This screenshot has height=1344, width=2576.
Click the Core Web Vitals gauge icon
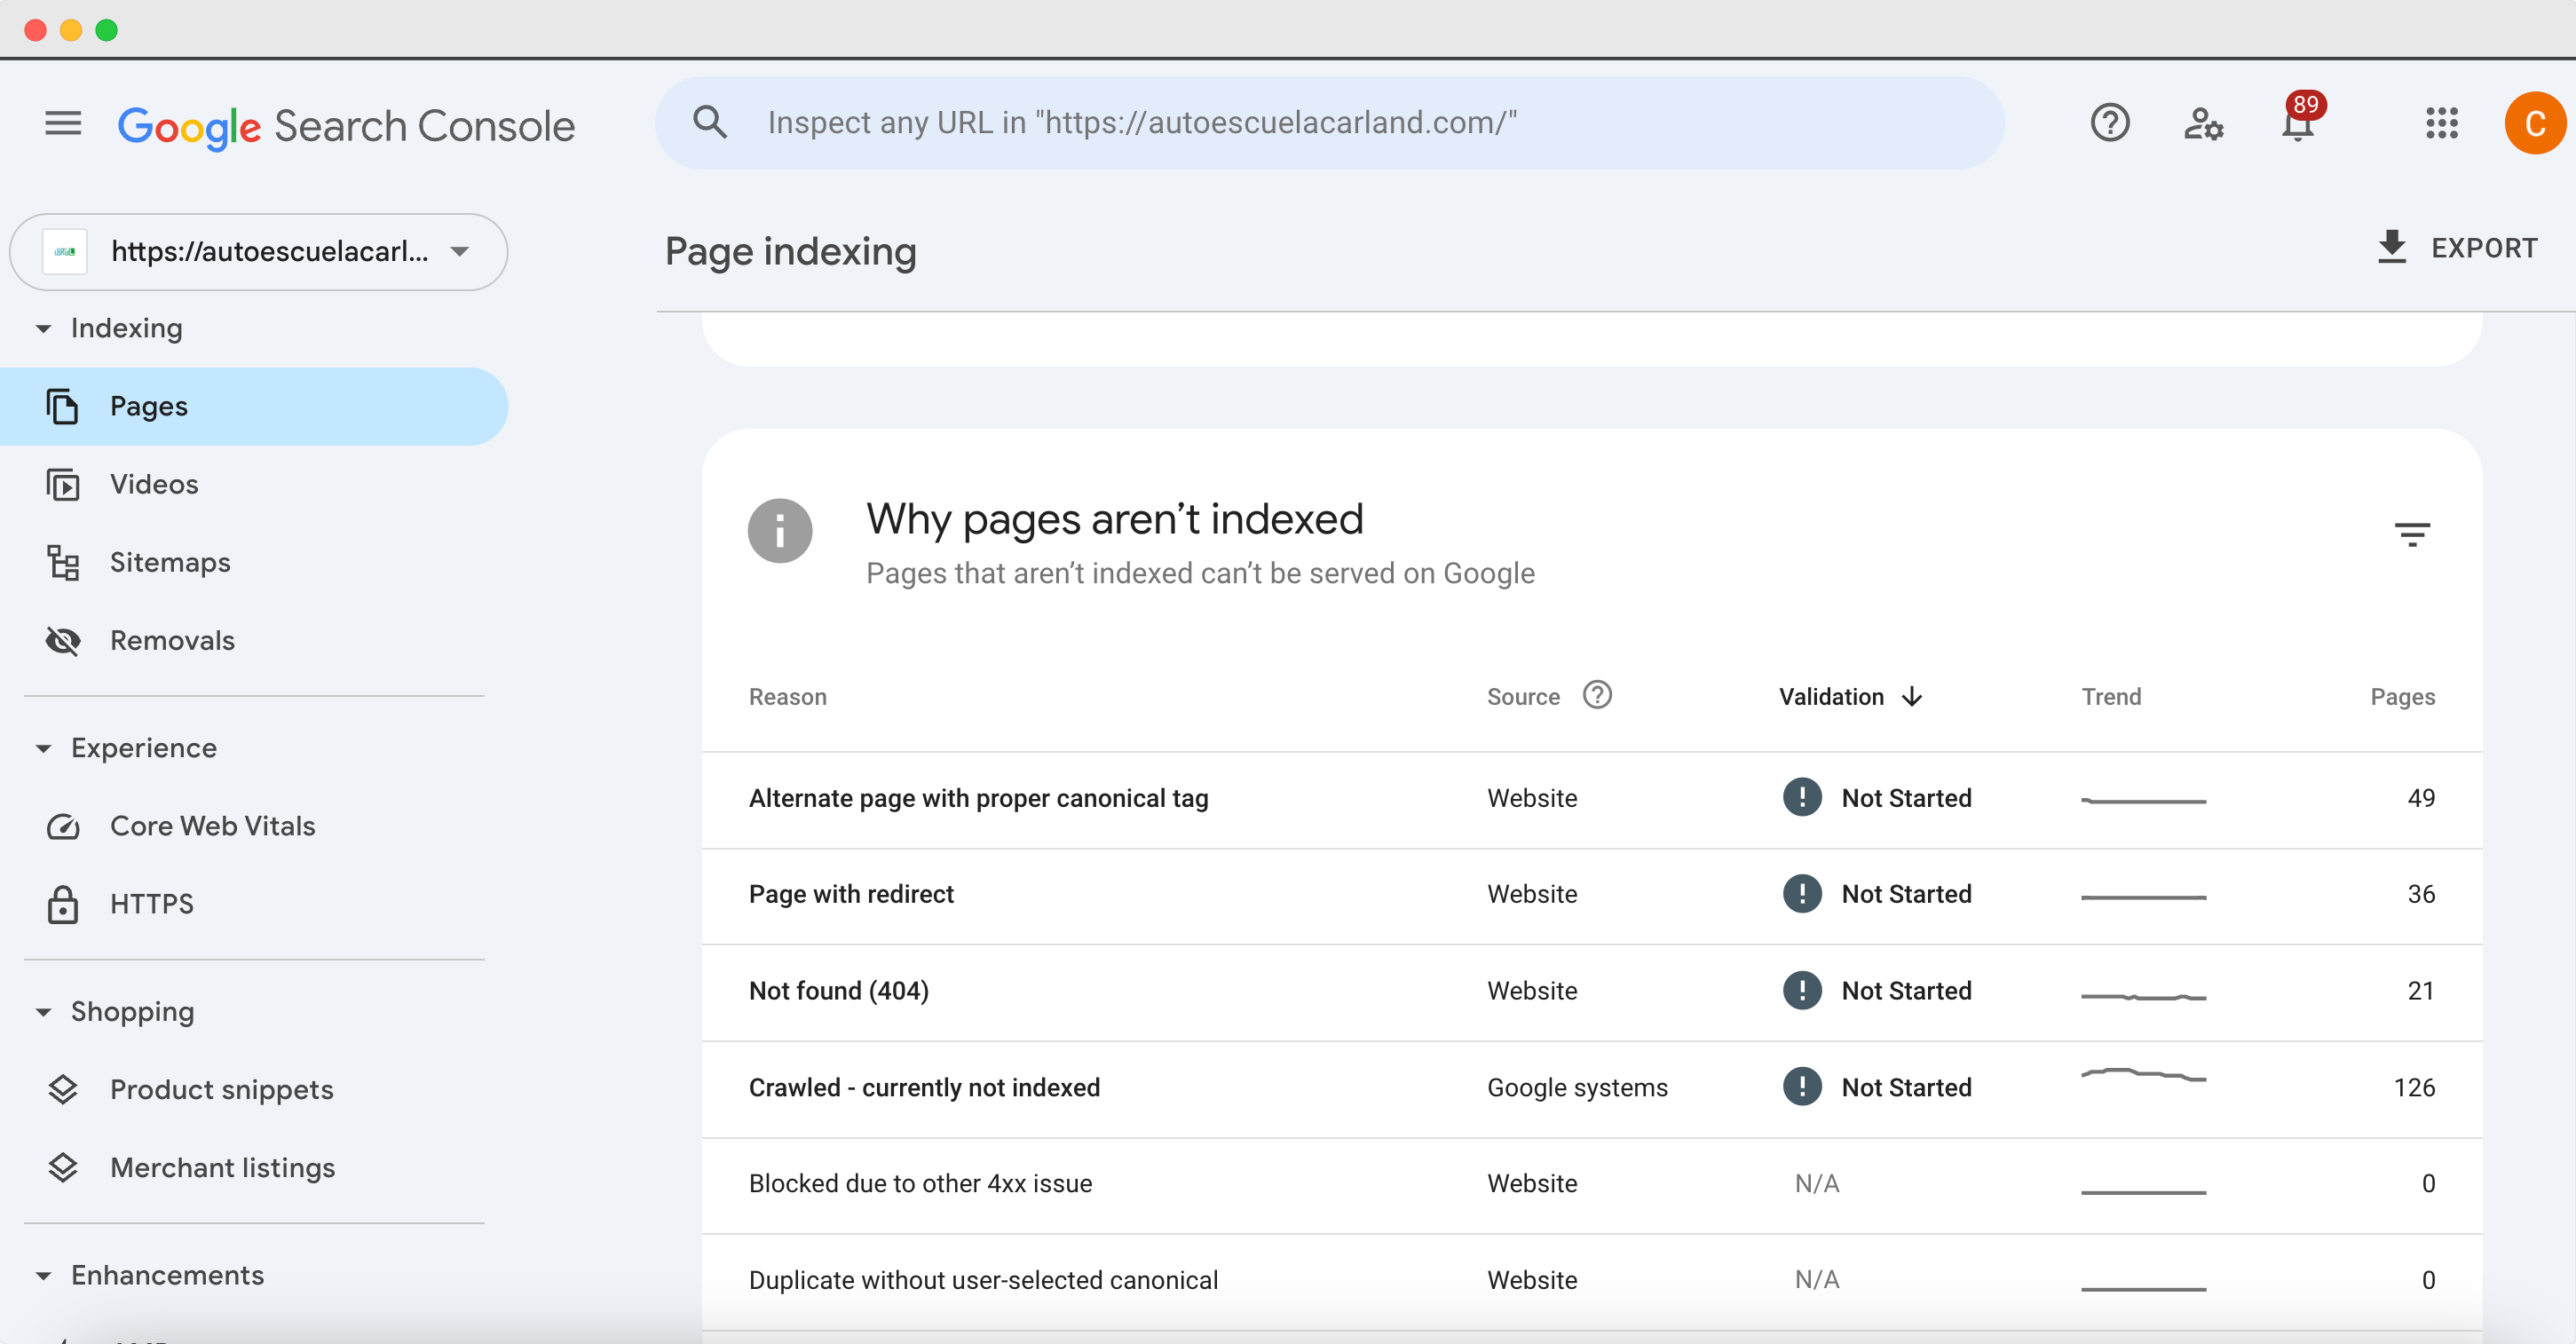coord(63,826)
